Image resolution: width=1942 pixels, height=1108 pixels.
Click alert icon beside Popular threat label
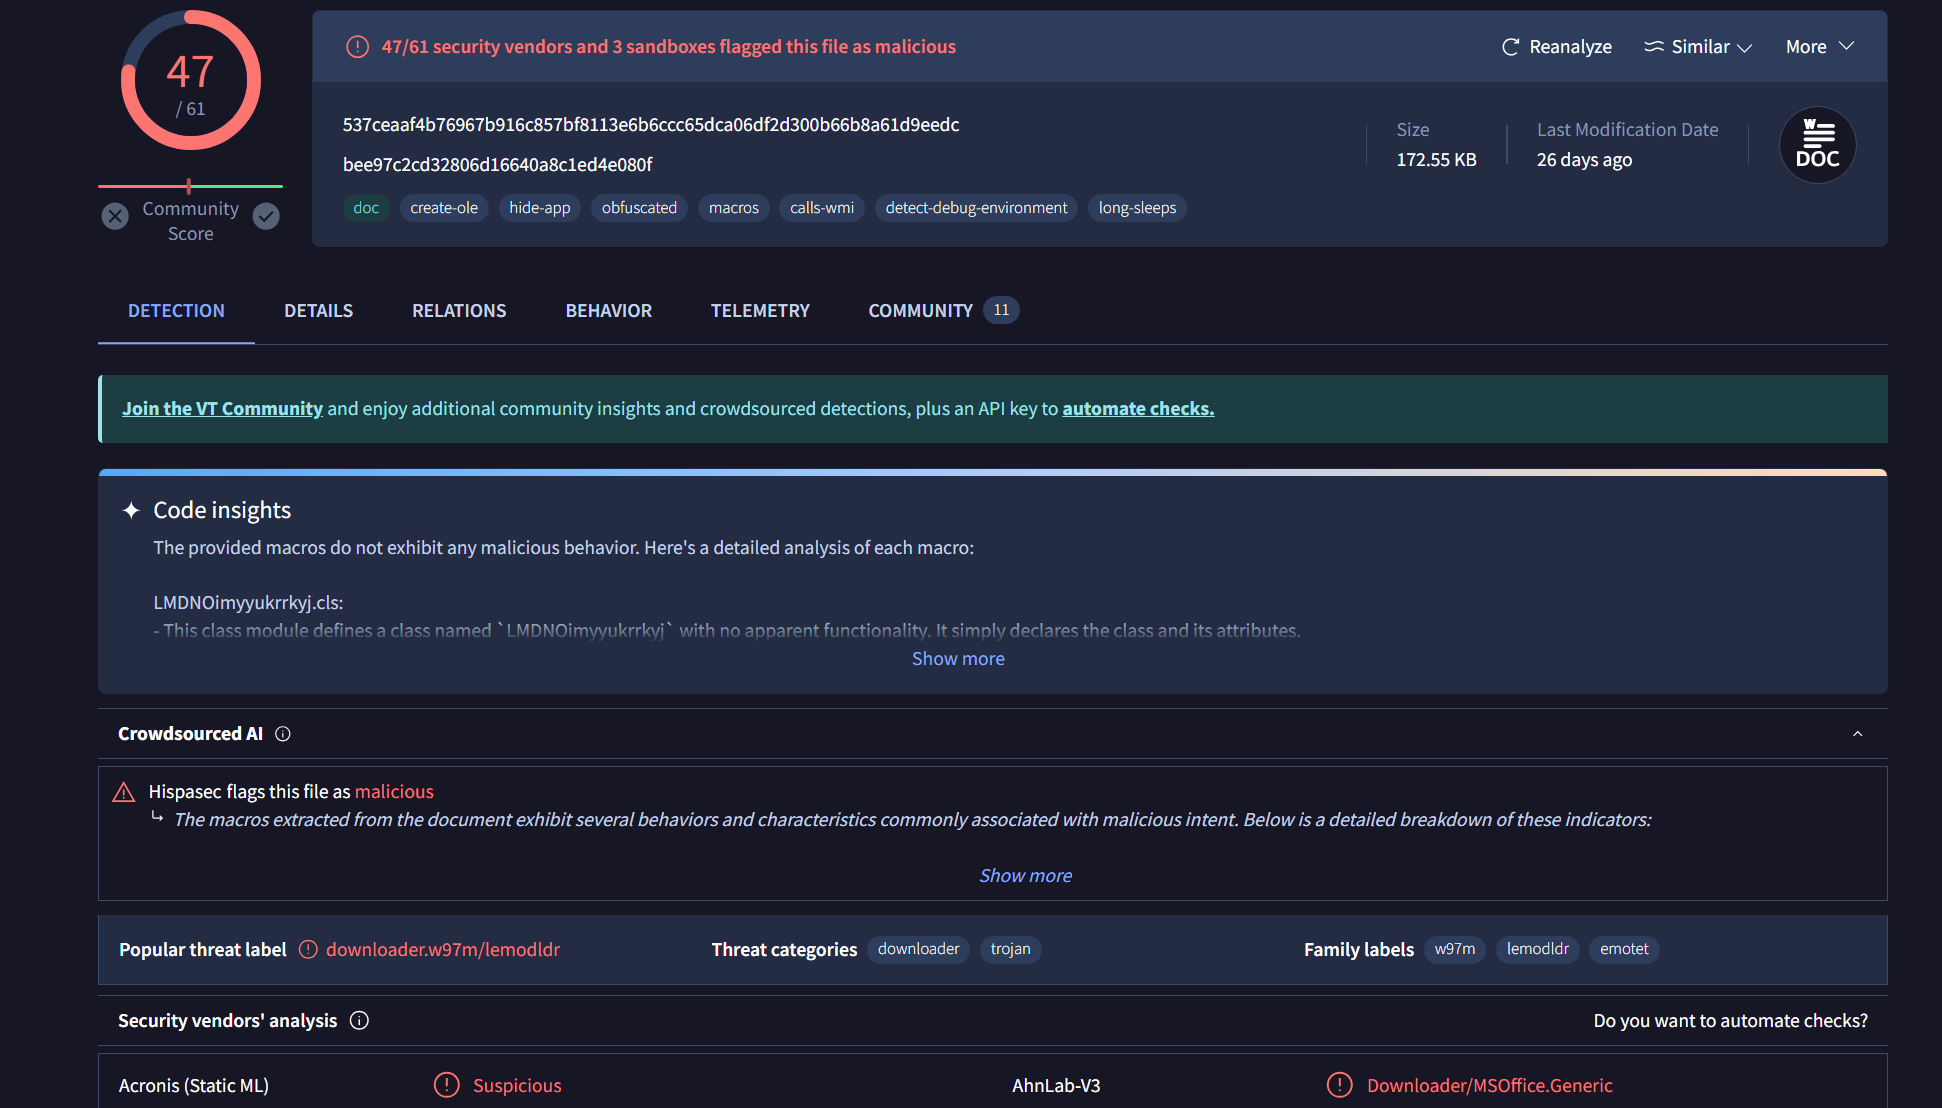click(308, 950)
